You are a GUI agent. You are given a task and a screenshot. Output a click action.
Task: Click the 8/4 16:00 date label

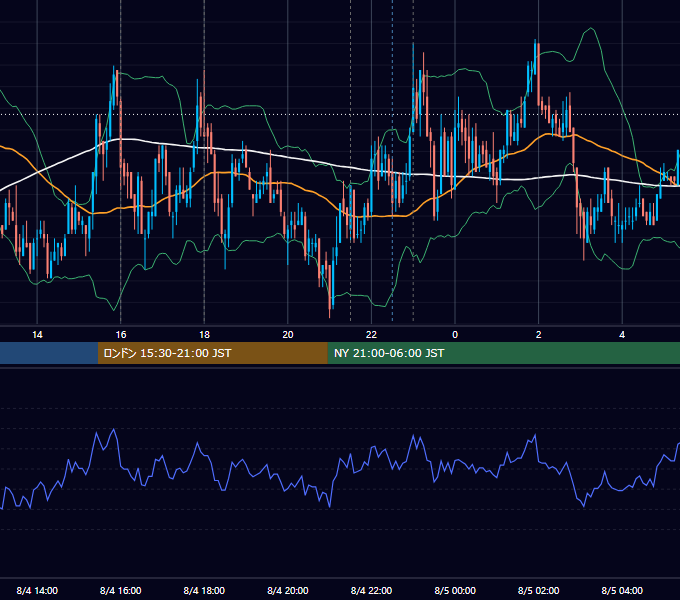(x=121, y=590)
